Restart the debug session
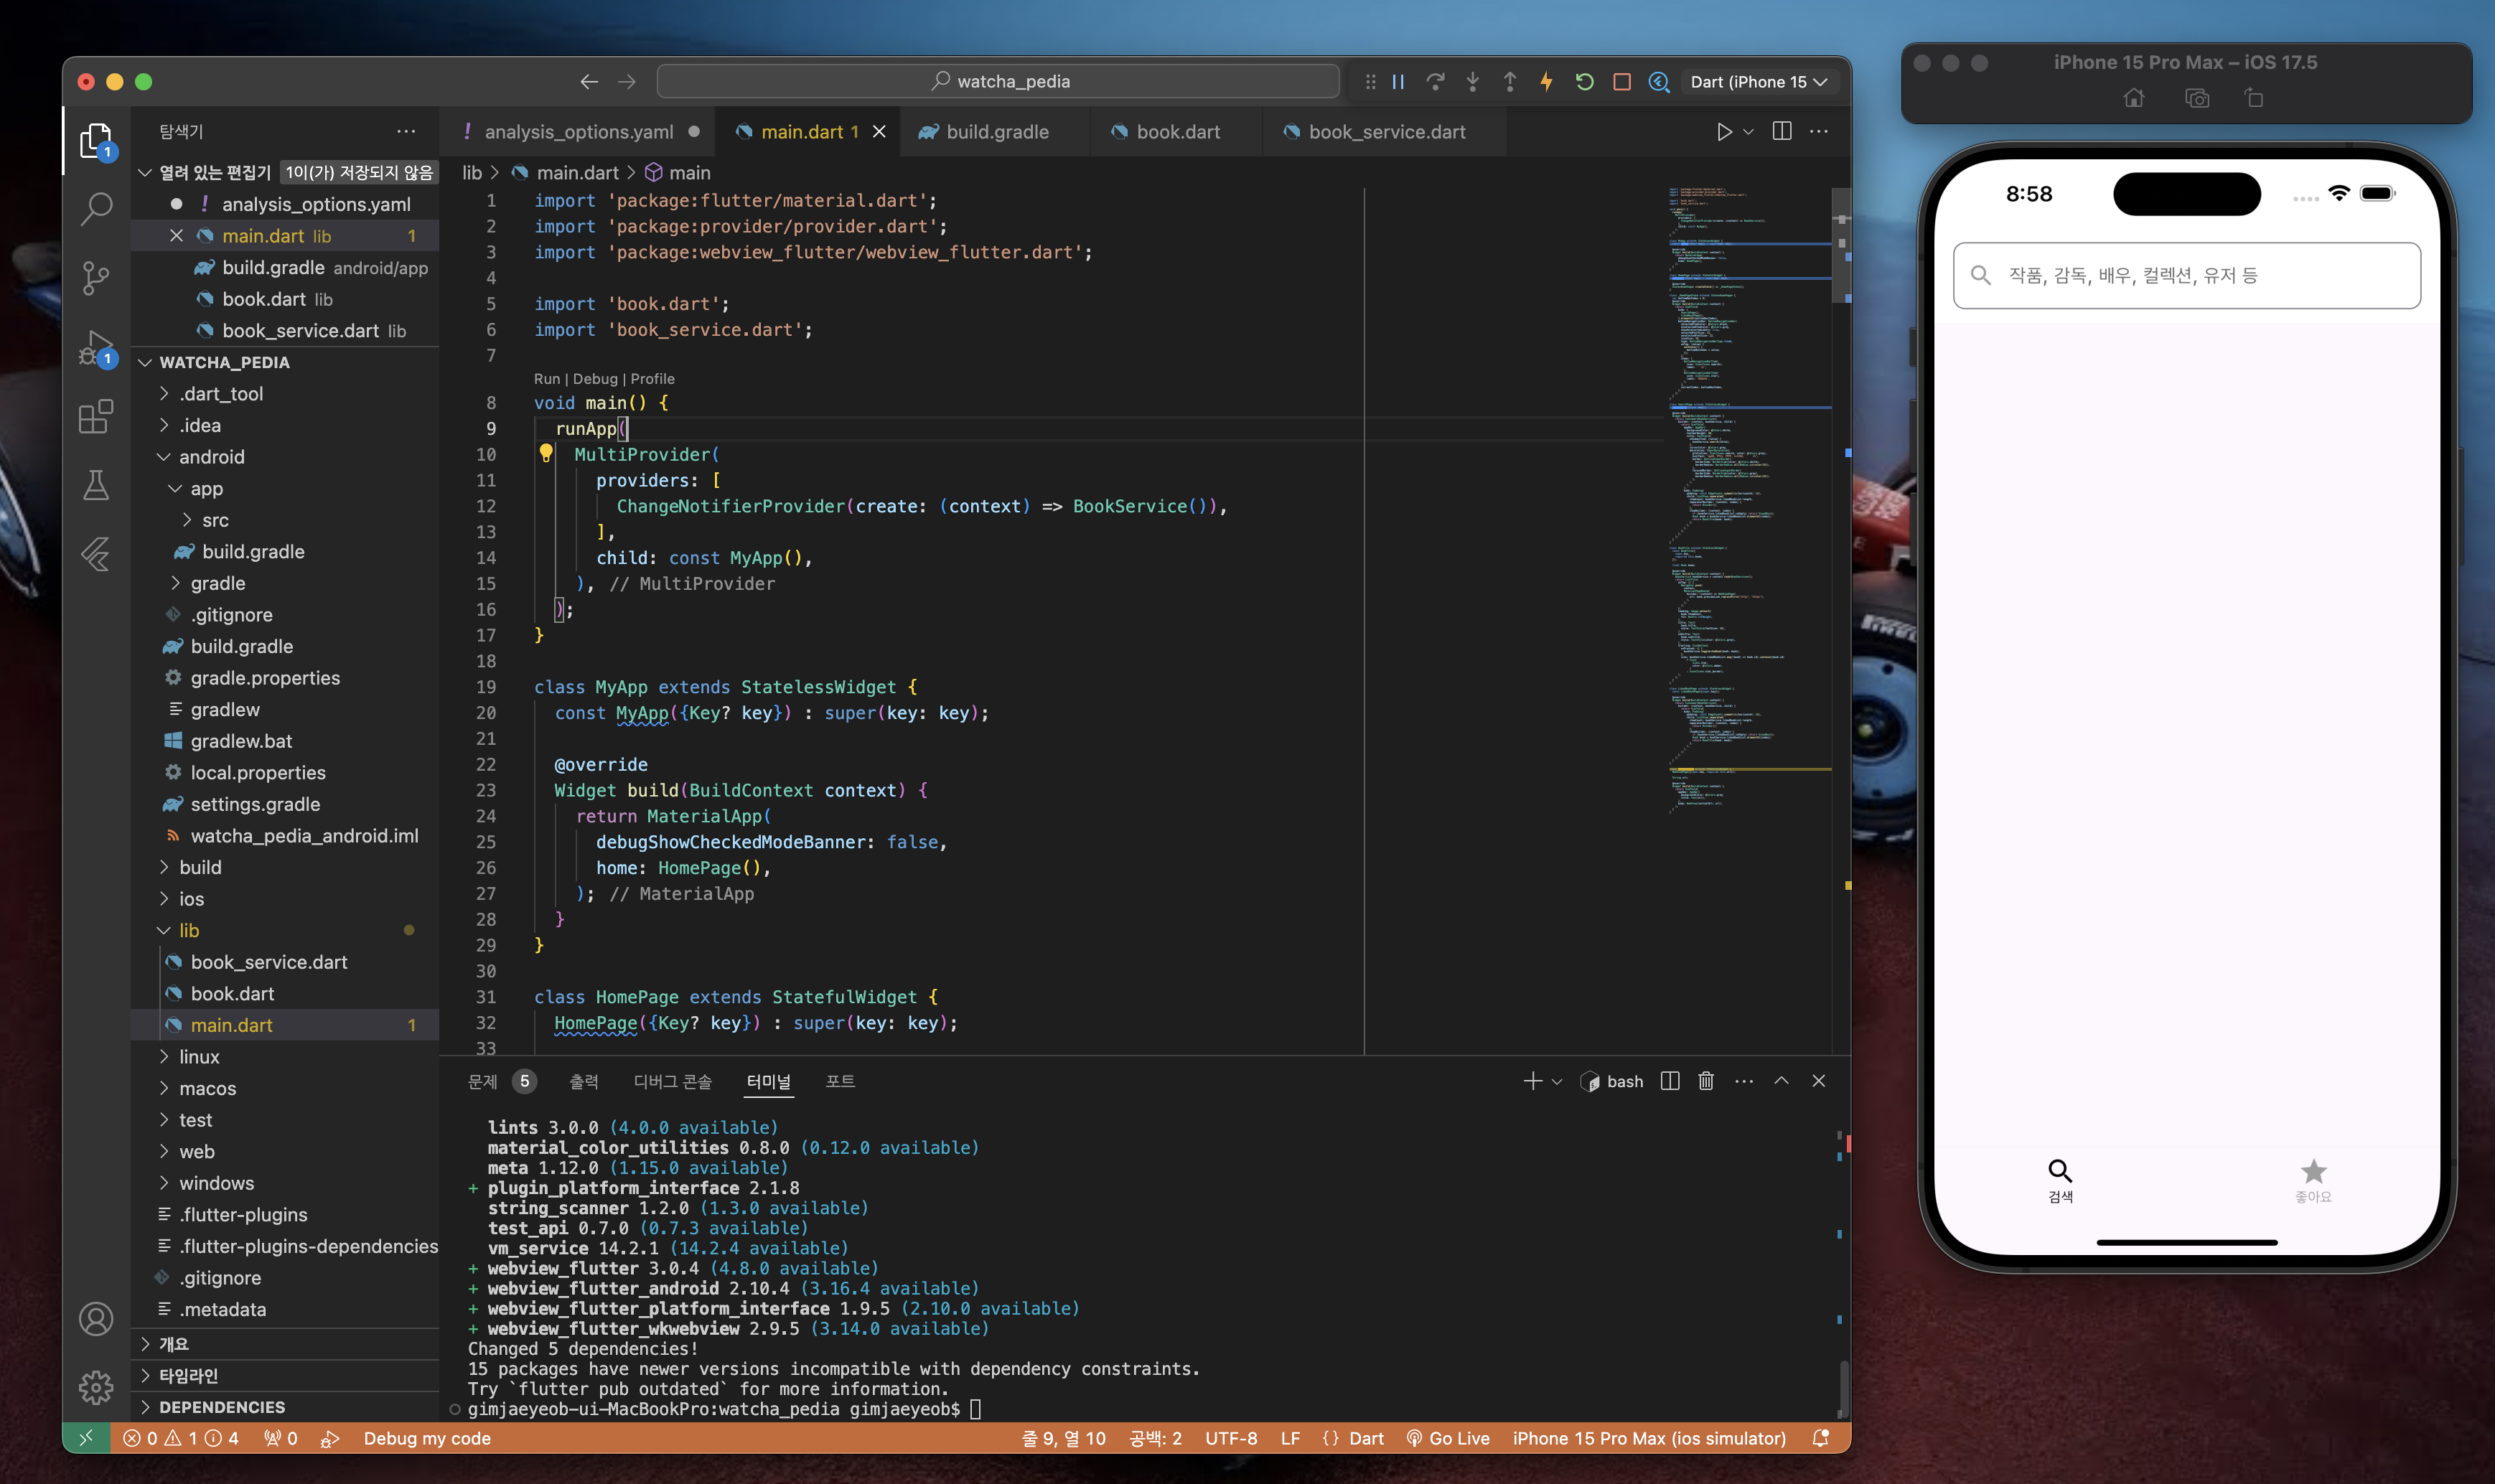Image resolution: width=2495 pixels, height=1484 pixels. [1584, 82]
